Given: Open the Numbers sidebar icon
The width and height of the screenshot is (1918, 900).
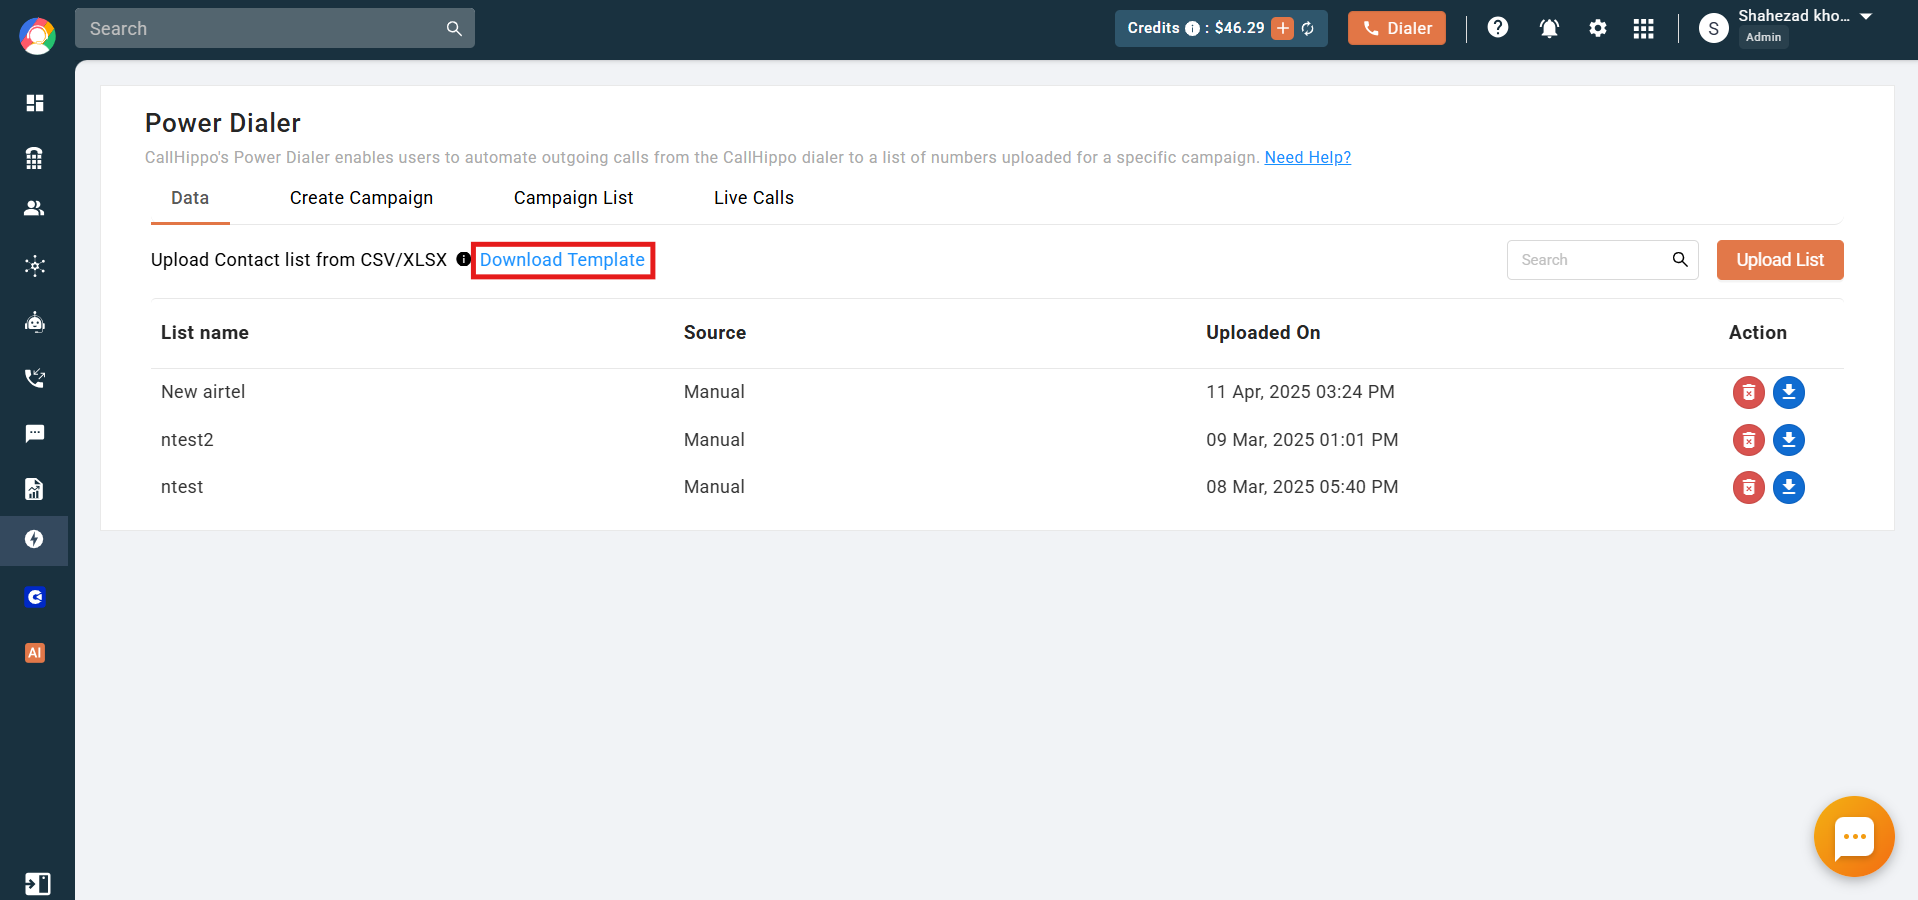Looking at the screenshot, I should [35, 158].
